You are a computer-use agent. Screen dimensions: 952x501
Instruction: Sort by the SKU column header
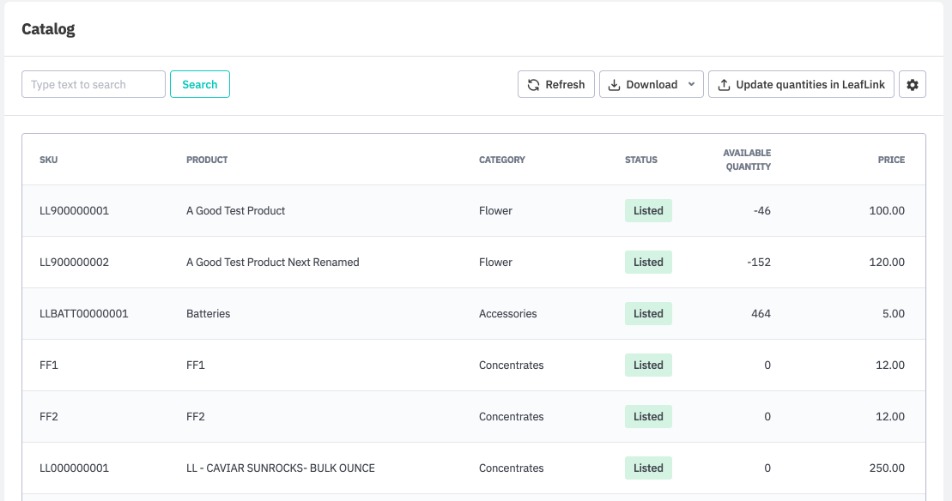pos(49,160)
